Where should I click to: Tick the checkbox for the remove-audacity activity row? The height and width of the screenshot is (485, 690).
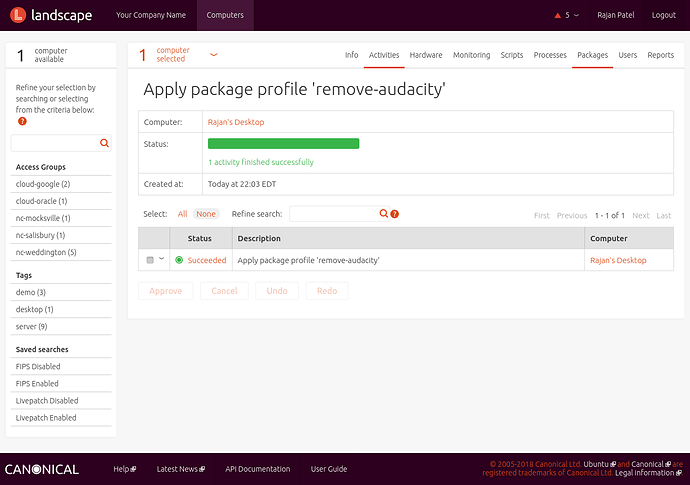[x=150, y=260]
